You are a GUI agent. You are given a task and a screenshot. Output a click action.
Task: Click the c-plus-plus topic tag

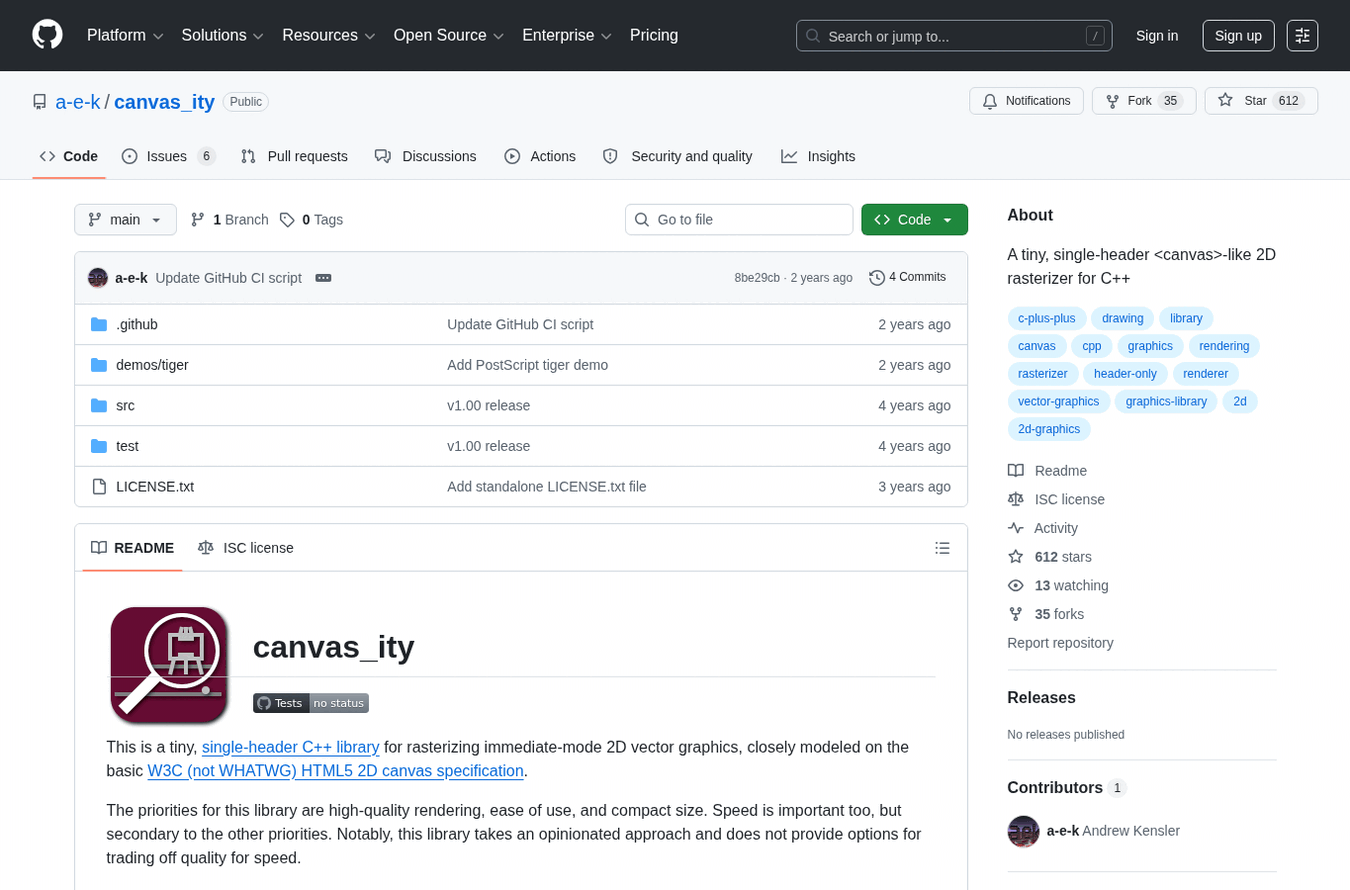coord(1047,318)
